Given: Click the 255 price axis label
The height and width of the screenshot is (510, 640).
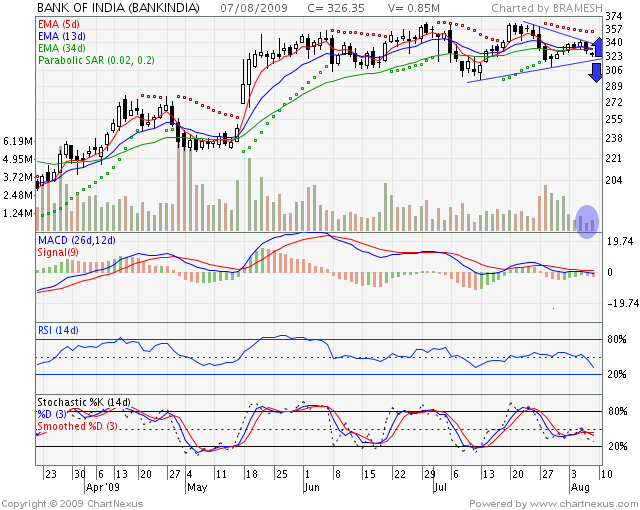Looking at the screenshot, I should (x=614, y=120).
